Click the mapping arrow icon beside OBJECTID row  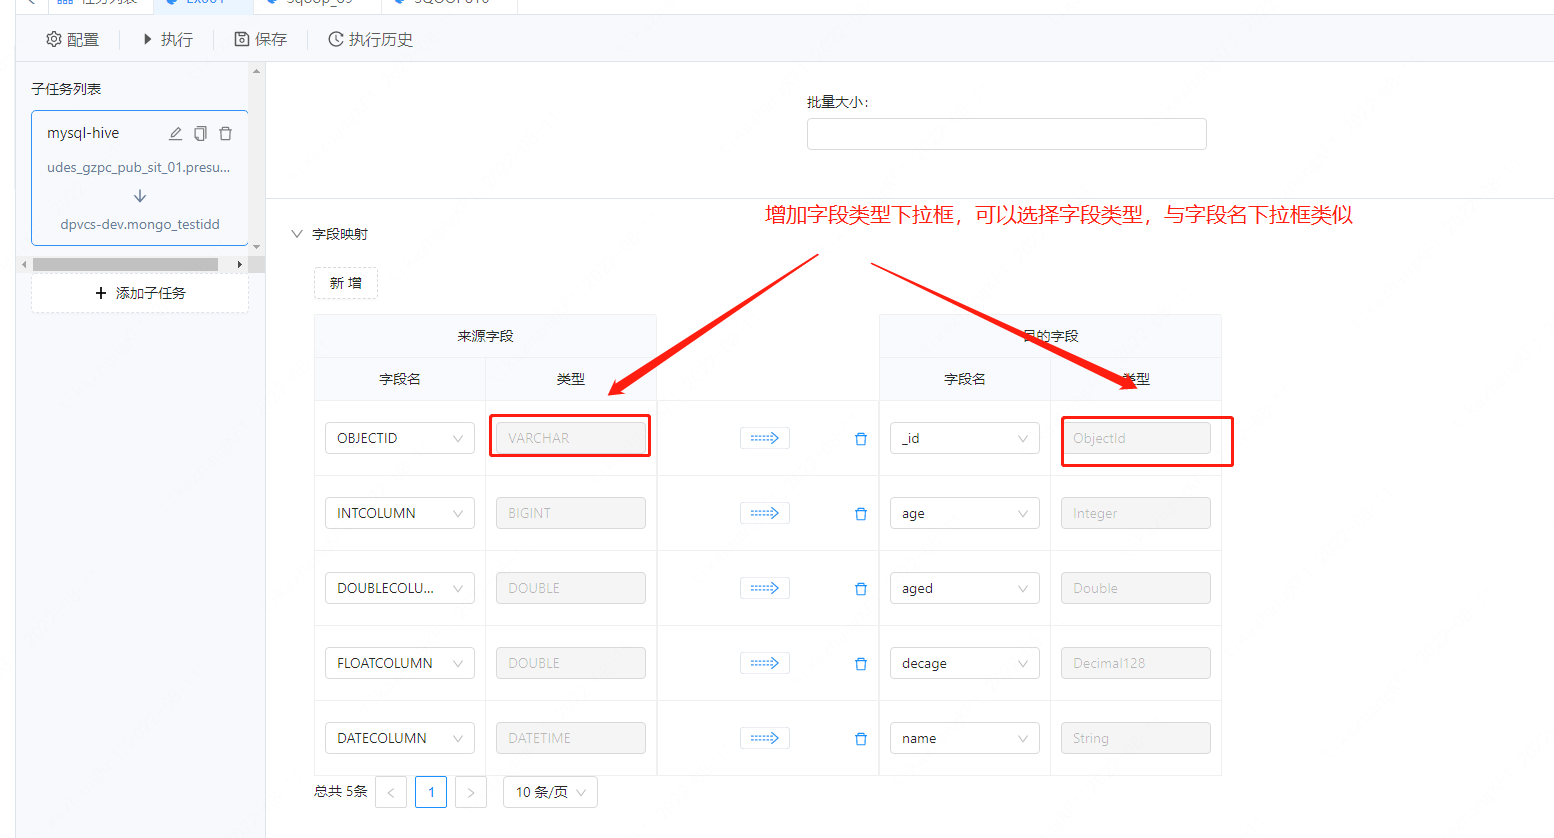(x=764, y=437)
